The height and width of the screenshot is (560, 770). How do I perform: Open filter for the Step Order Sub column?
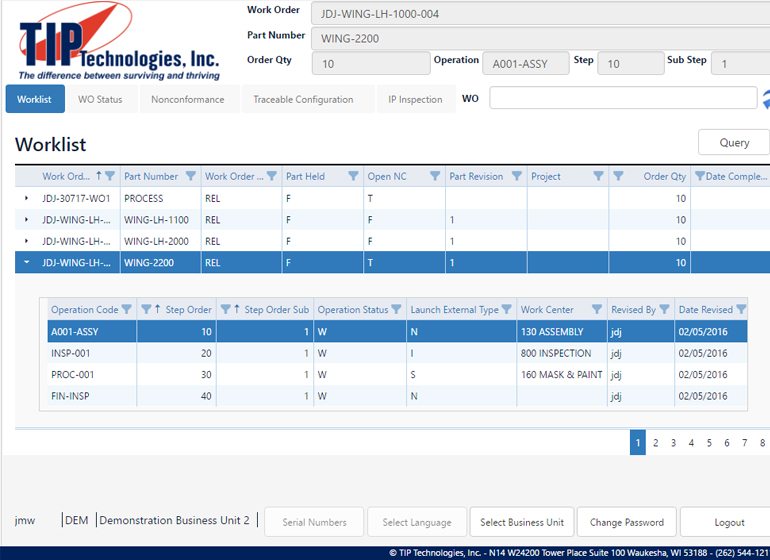pos(225,309)
